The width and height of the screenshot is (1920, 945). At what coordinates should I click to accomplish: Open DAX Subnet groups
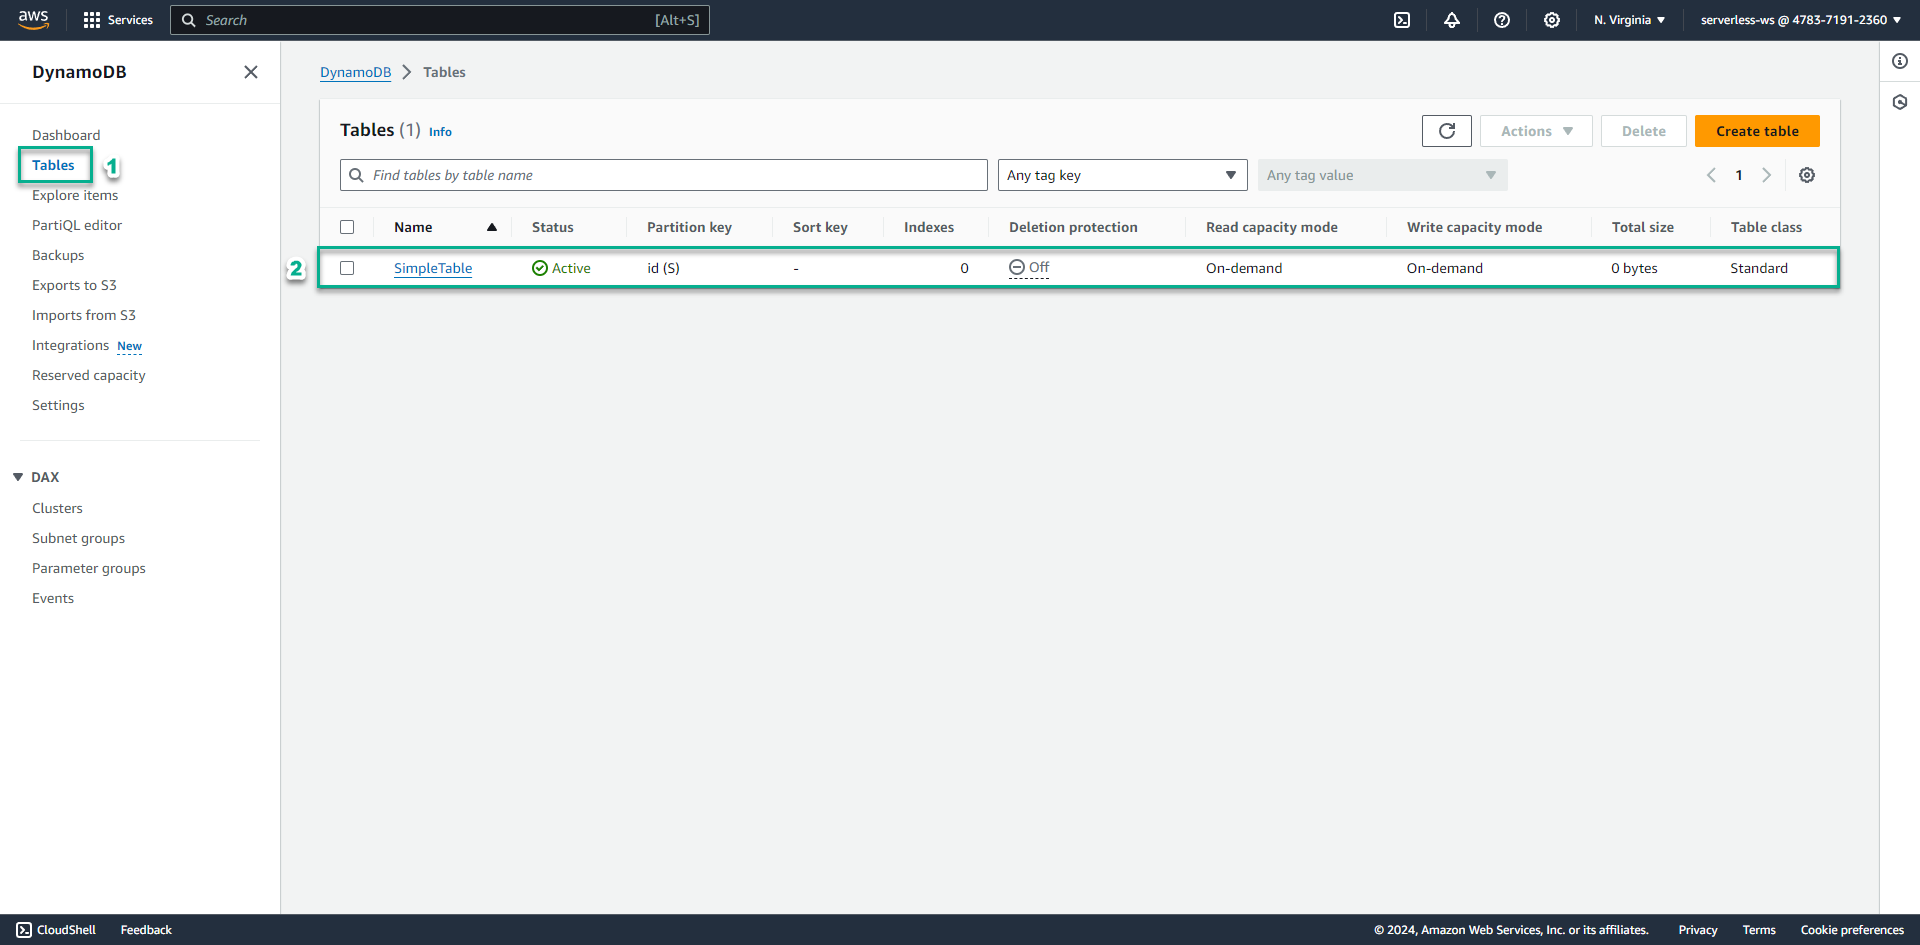coord(78,538)
